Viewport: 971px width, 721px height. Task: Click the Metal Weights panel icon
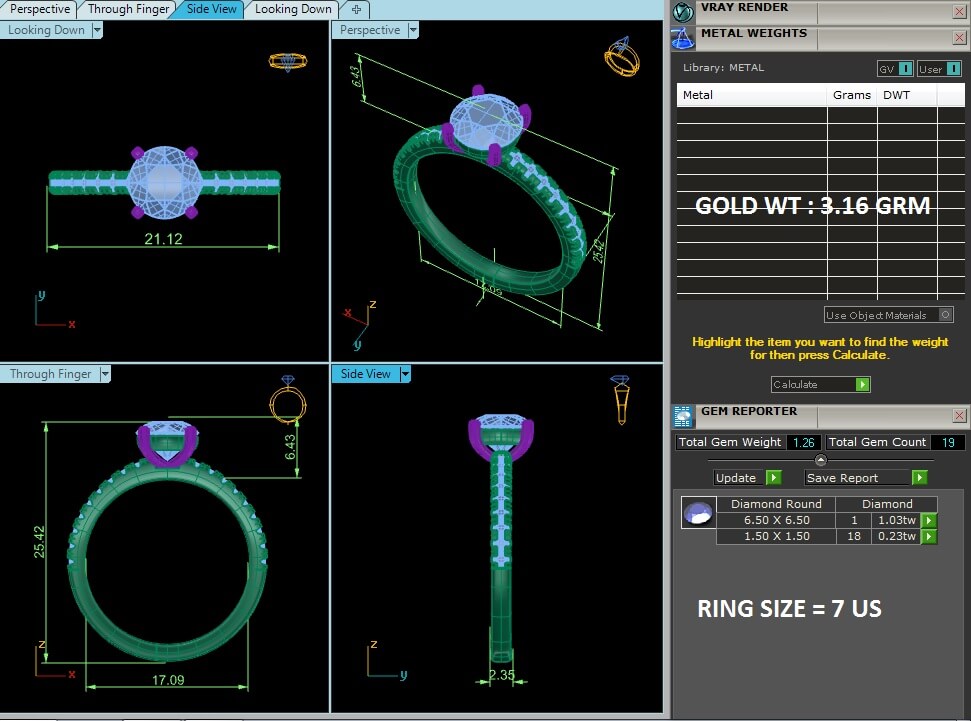[x=683, y=38]
